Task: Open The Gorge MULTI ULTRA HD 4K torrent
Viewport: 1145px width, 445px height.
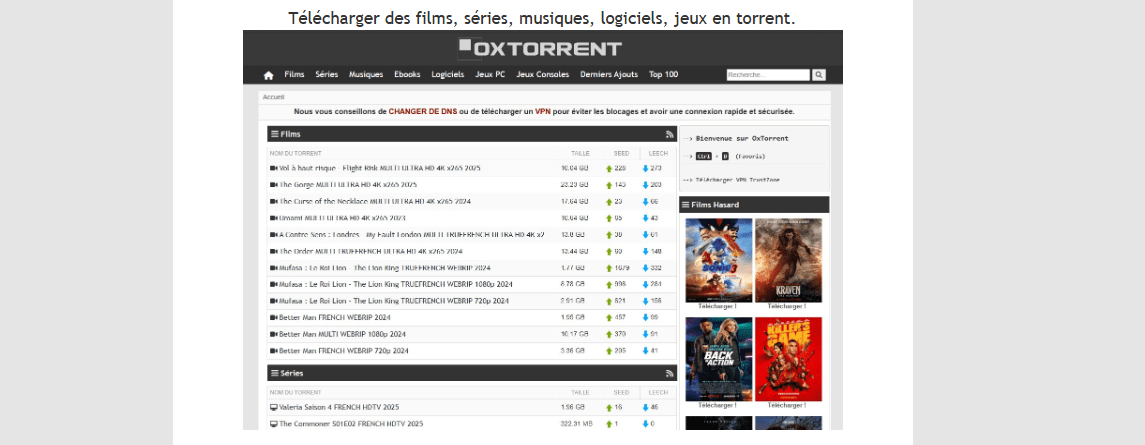Action: 348,185
